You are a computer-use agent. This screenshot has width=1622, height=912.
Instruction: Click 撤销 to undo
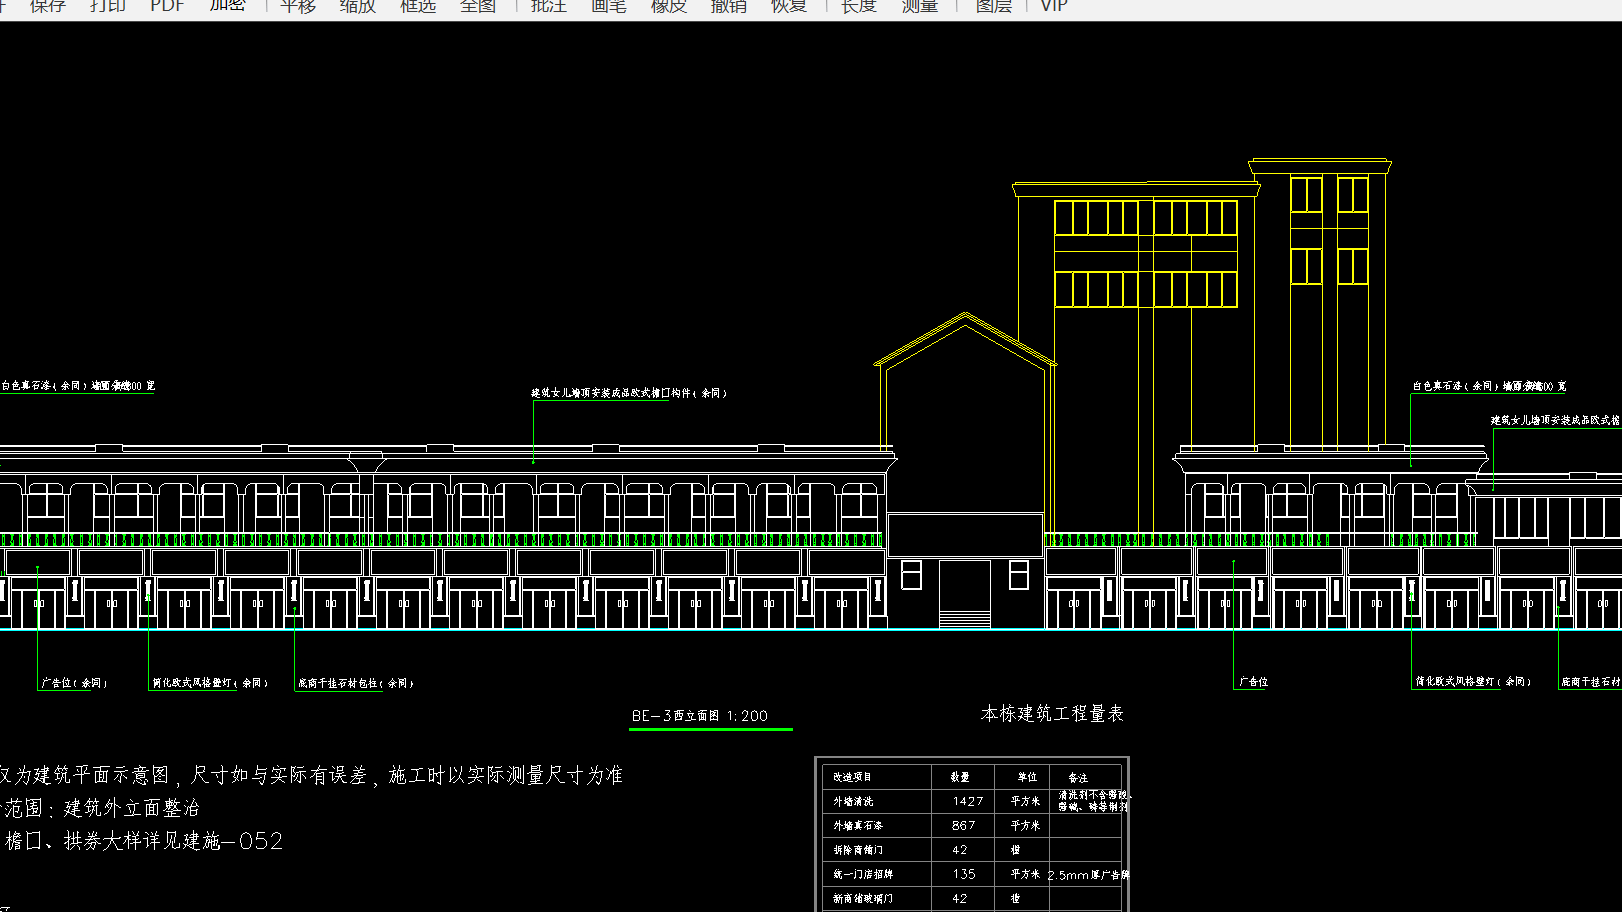pyautogui.click(x=729, y=6)
